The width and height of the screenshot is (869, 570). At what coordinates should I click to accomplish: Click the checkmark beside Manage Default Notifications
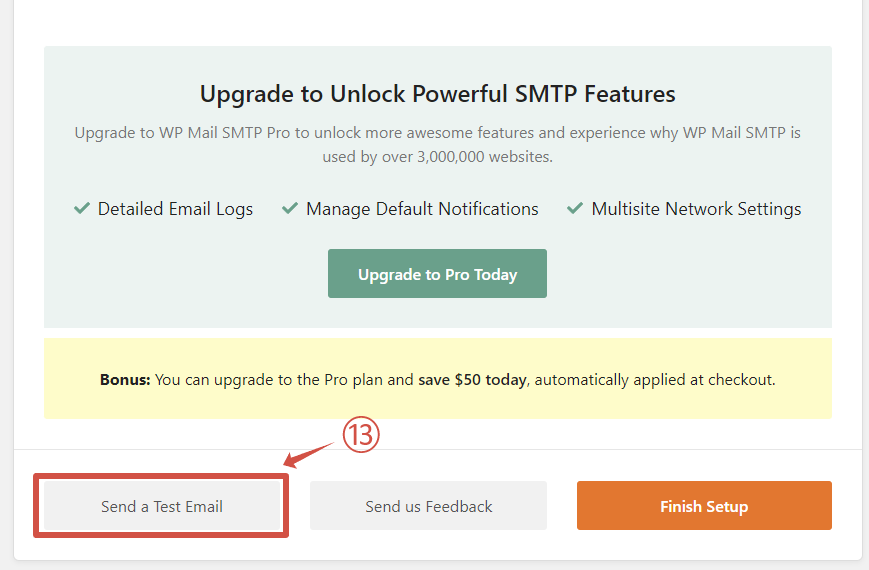pos(290,209)
